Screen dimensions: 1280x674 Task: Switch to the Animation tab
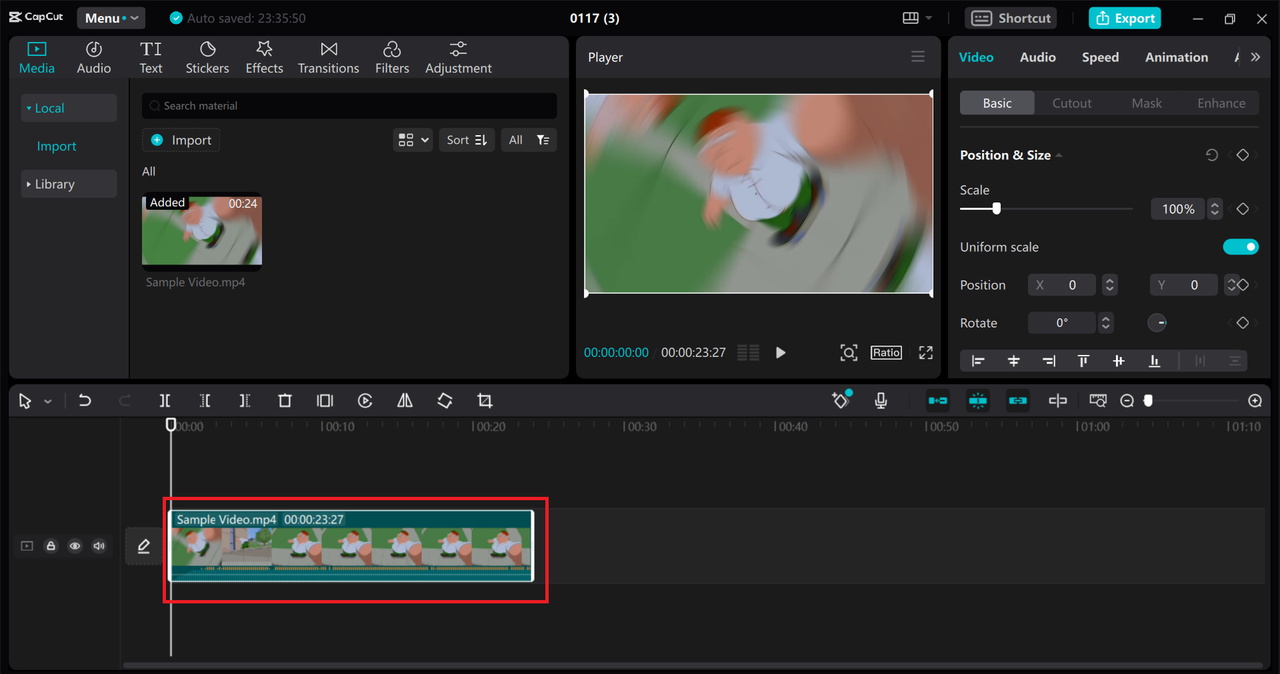click(x=1176, y=57)
